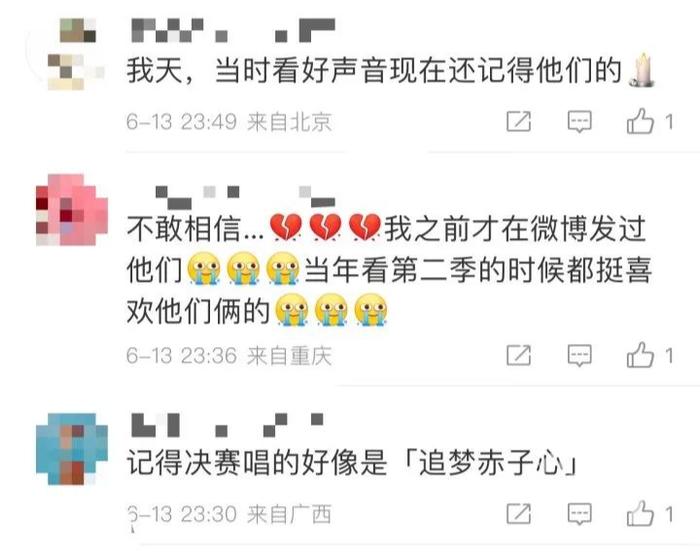Repost the comment from Beijing
This screenshot has height=554, width=700.
tap(519, 121)
